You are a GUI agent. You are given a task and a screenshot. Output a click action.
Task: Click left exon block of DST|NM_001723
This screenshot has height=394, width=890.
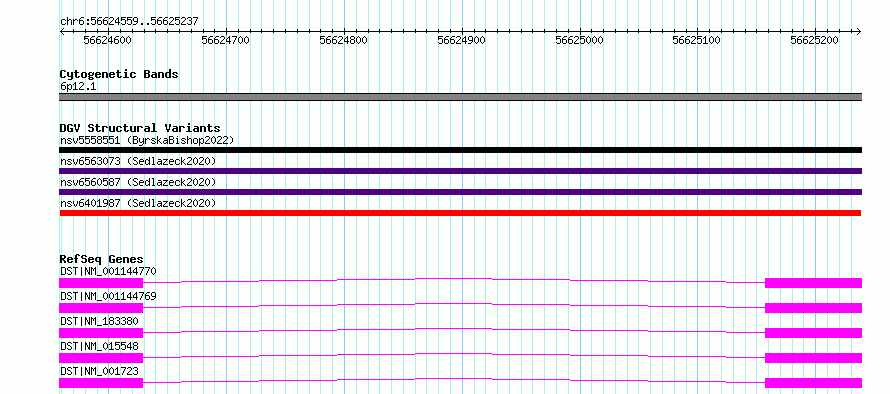[x=101, y=383]
